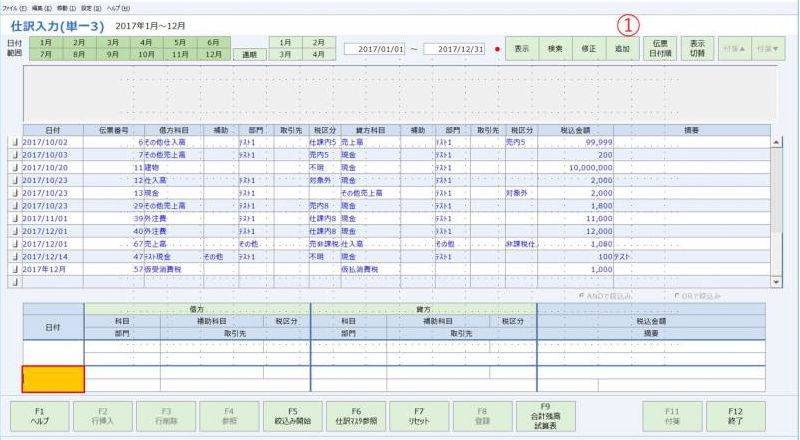Click F2 行挿入 button
800x440 pixels.
[x=103, y=417]
